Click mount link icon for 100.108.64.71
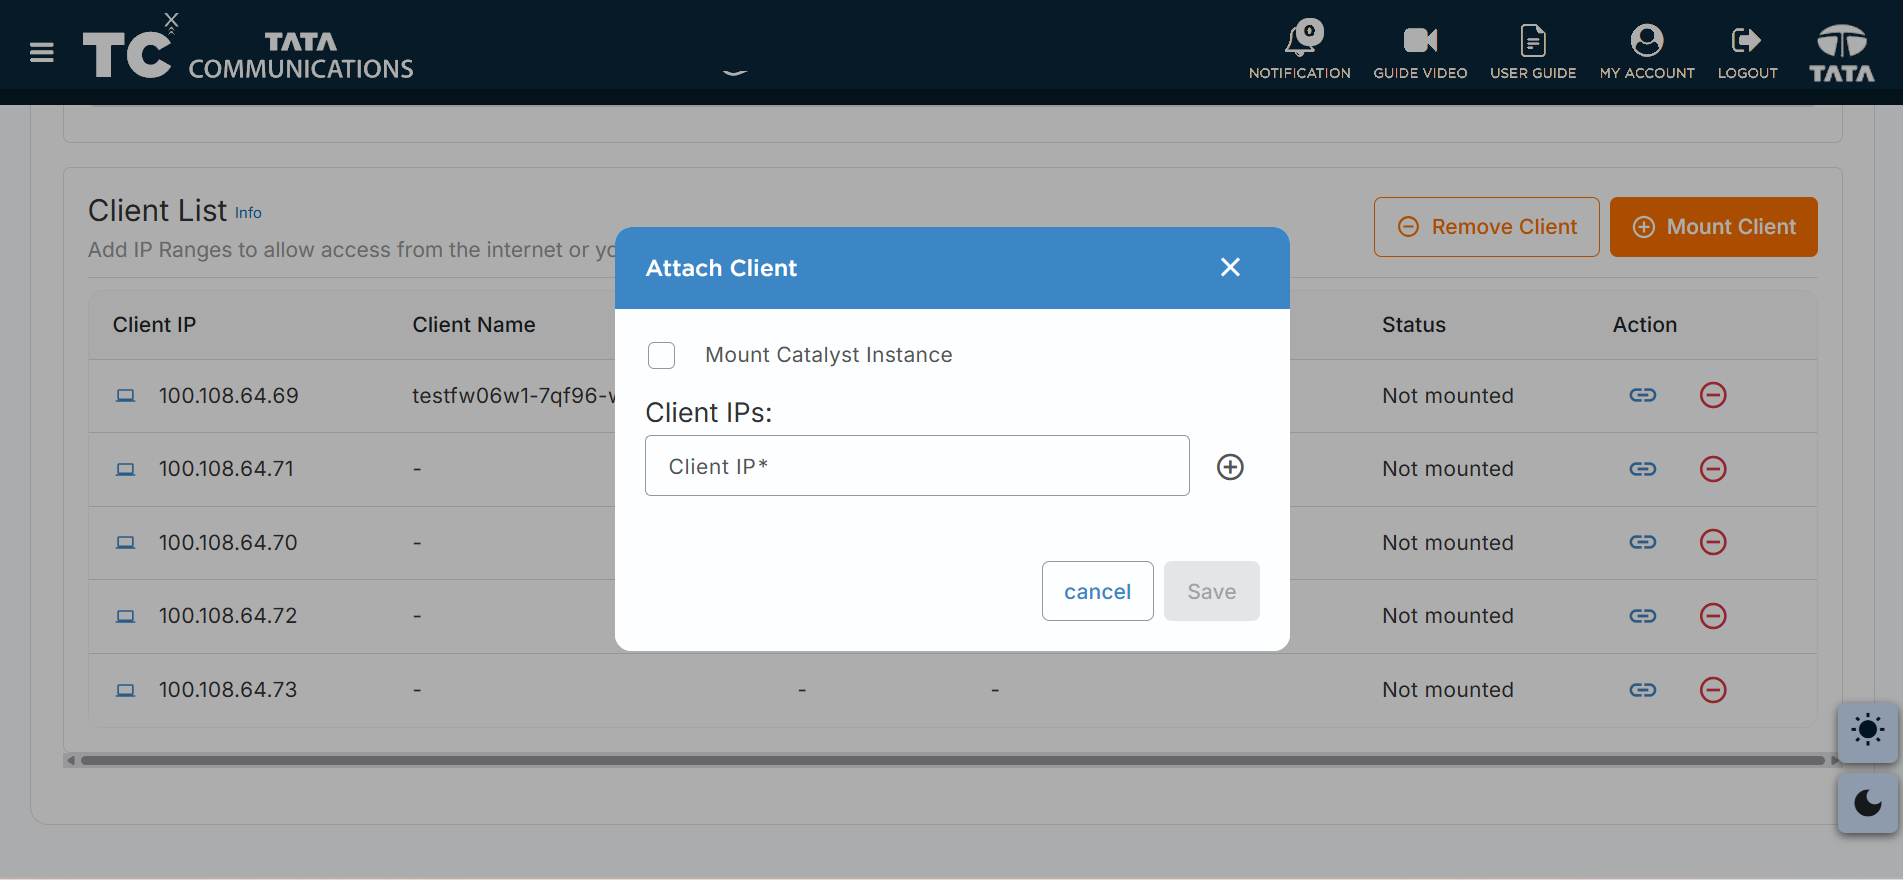The image size is (1903, 880). tap(1643, 469)
